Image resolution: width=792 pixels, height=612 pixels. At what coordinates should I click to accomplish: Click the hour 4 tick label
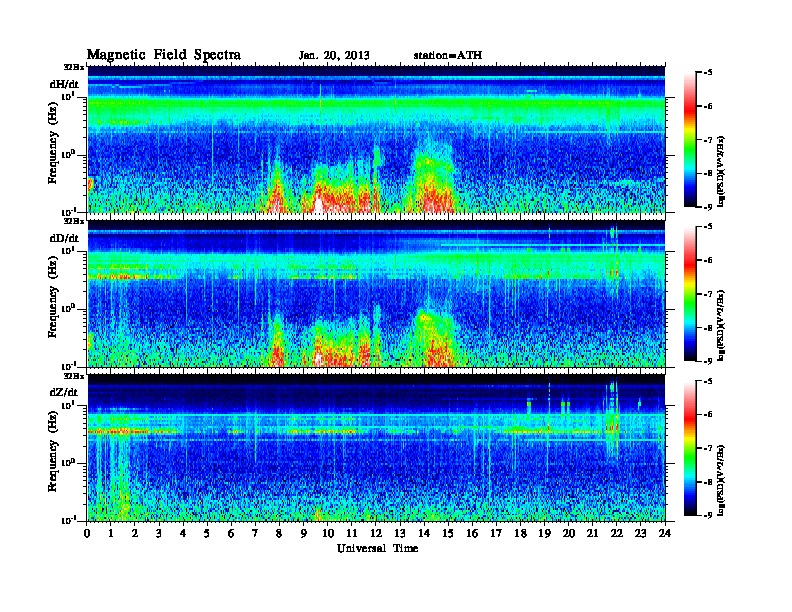(183, 534)
